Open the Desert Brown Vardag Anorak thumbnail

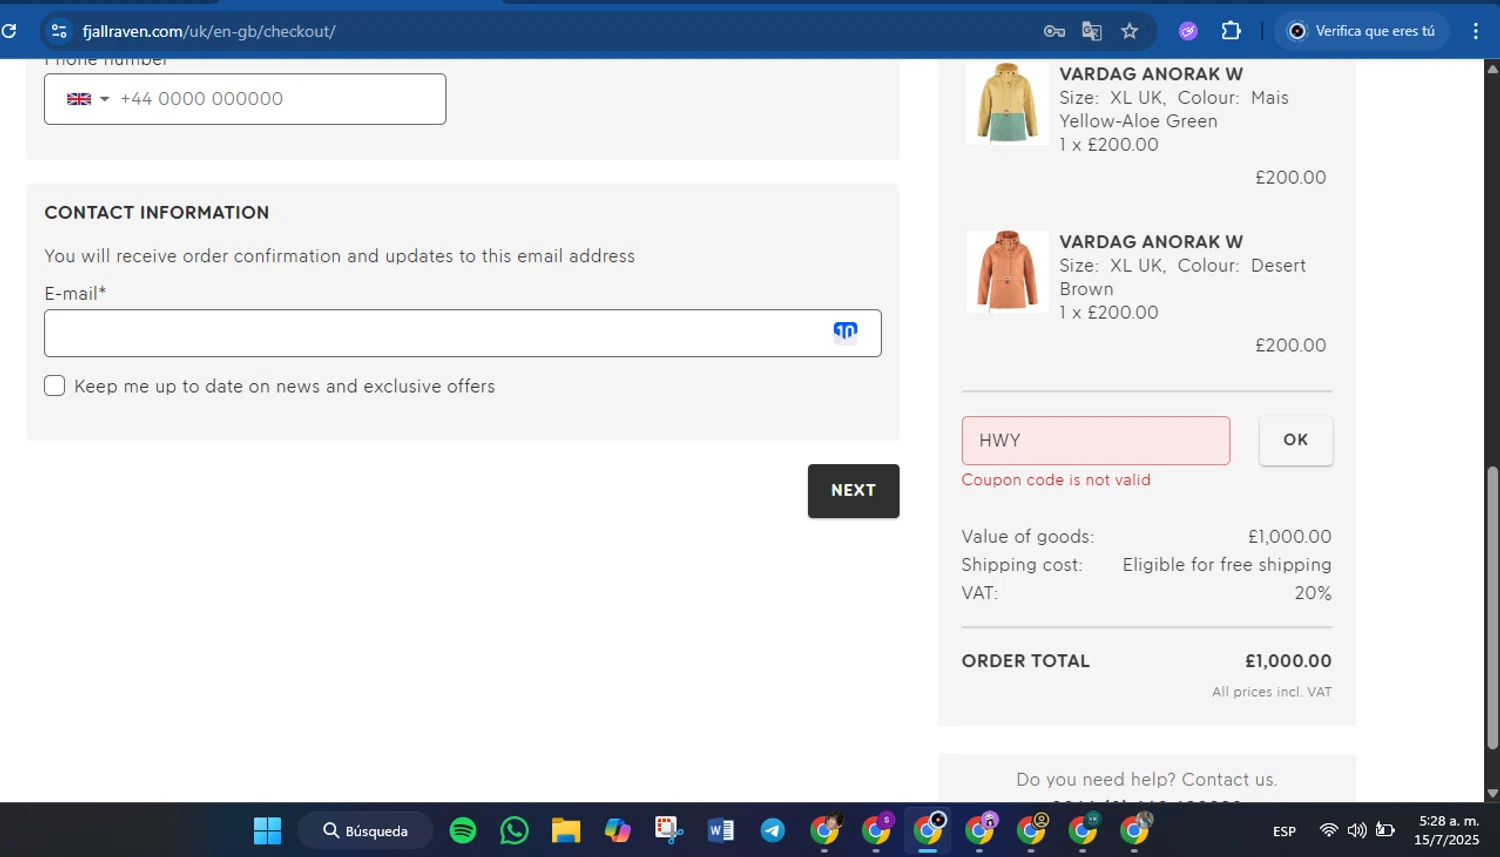pos(1007,271)
